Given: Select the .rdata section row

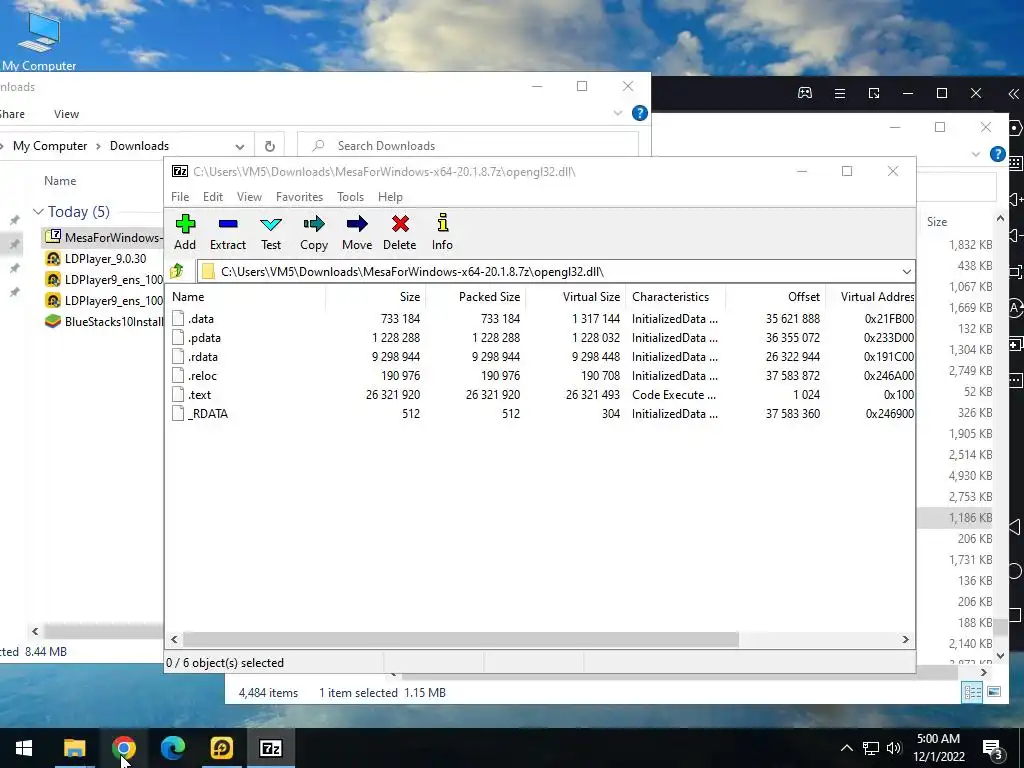Looking at the screenshot, I should (539, 357).
